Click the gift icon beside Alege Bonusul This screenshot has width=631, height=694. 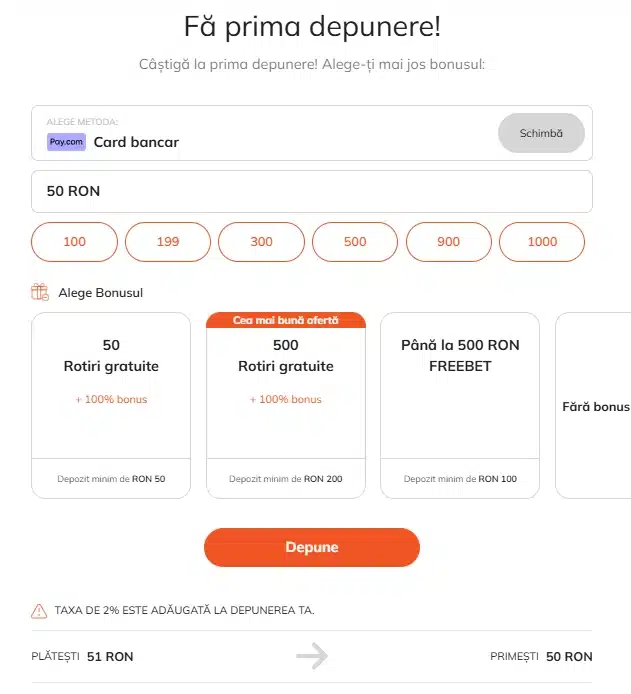click(x=40, y=292)
